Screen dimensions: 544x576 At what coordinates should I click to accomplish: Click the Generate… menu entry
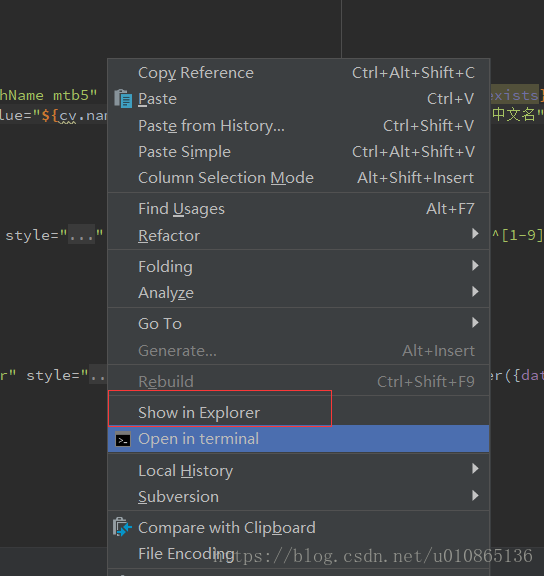click(x=298, y=350)
